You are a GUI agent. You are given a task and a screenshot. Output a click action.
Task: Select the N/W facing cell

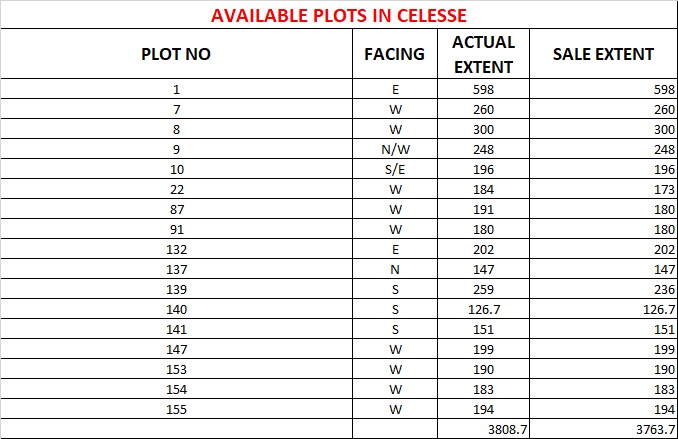pos(395,149)
